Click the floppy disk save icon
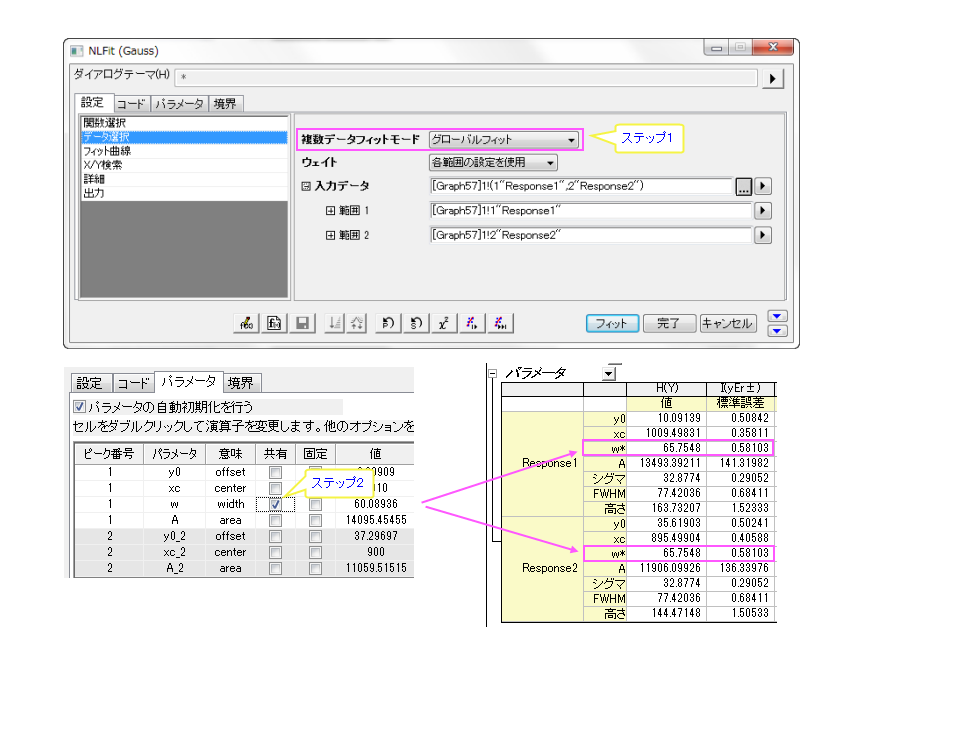This screenshot has height=750, width=976. [x=303, y=323]
